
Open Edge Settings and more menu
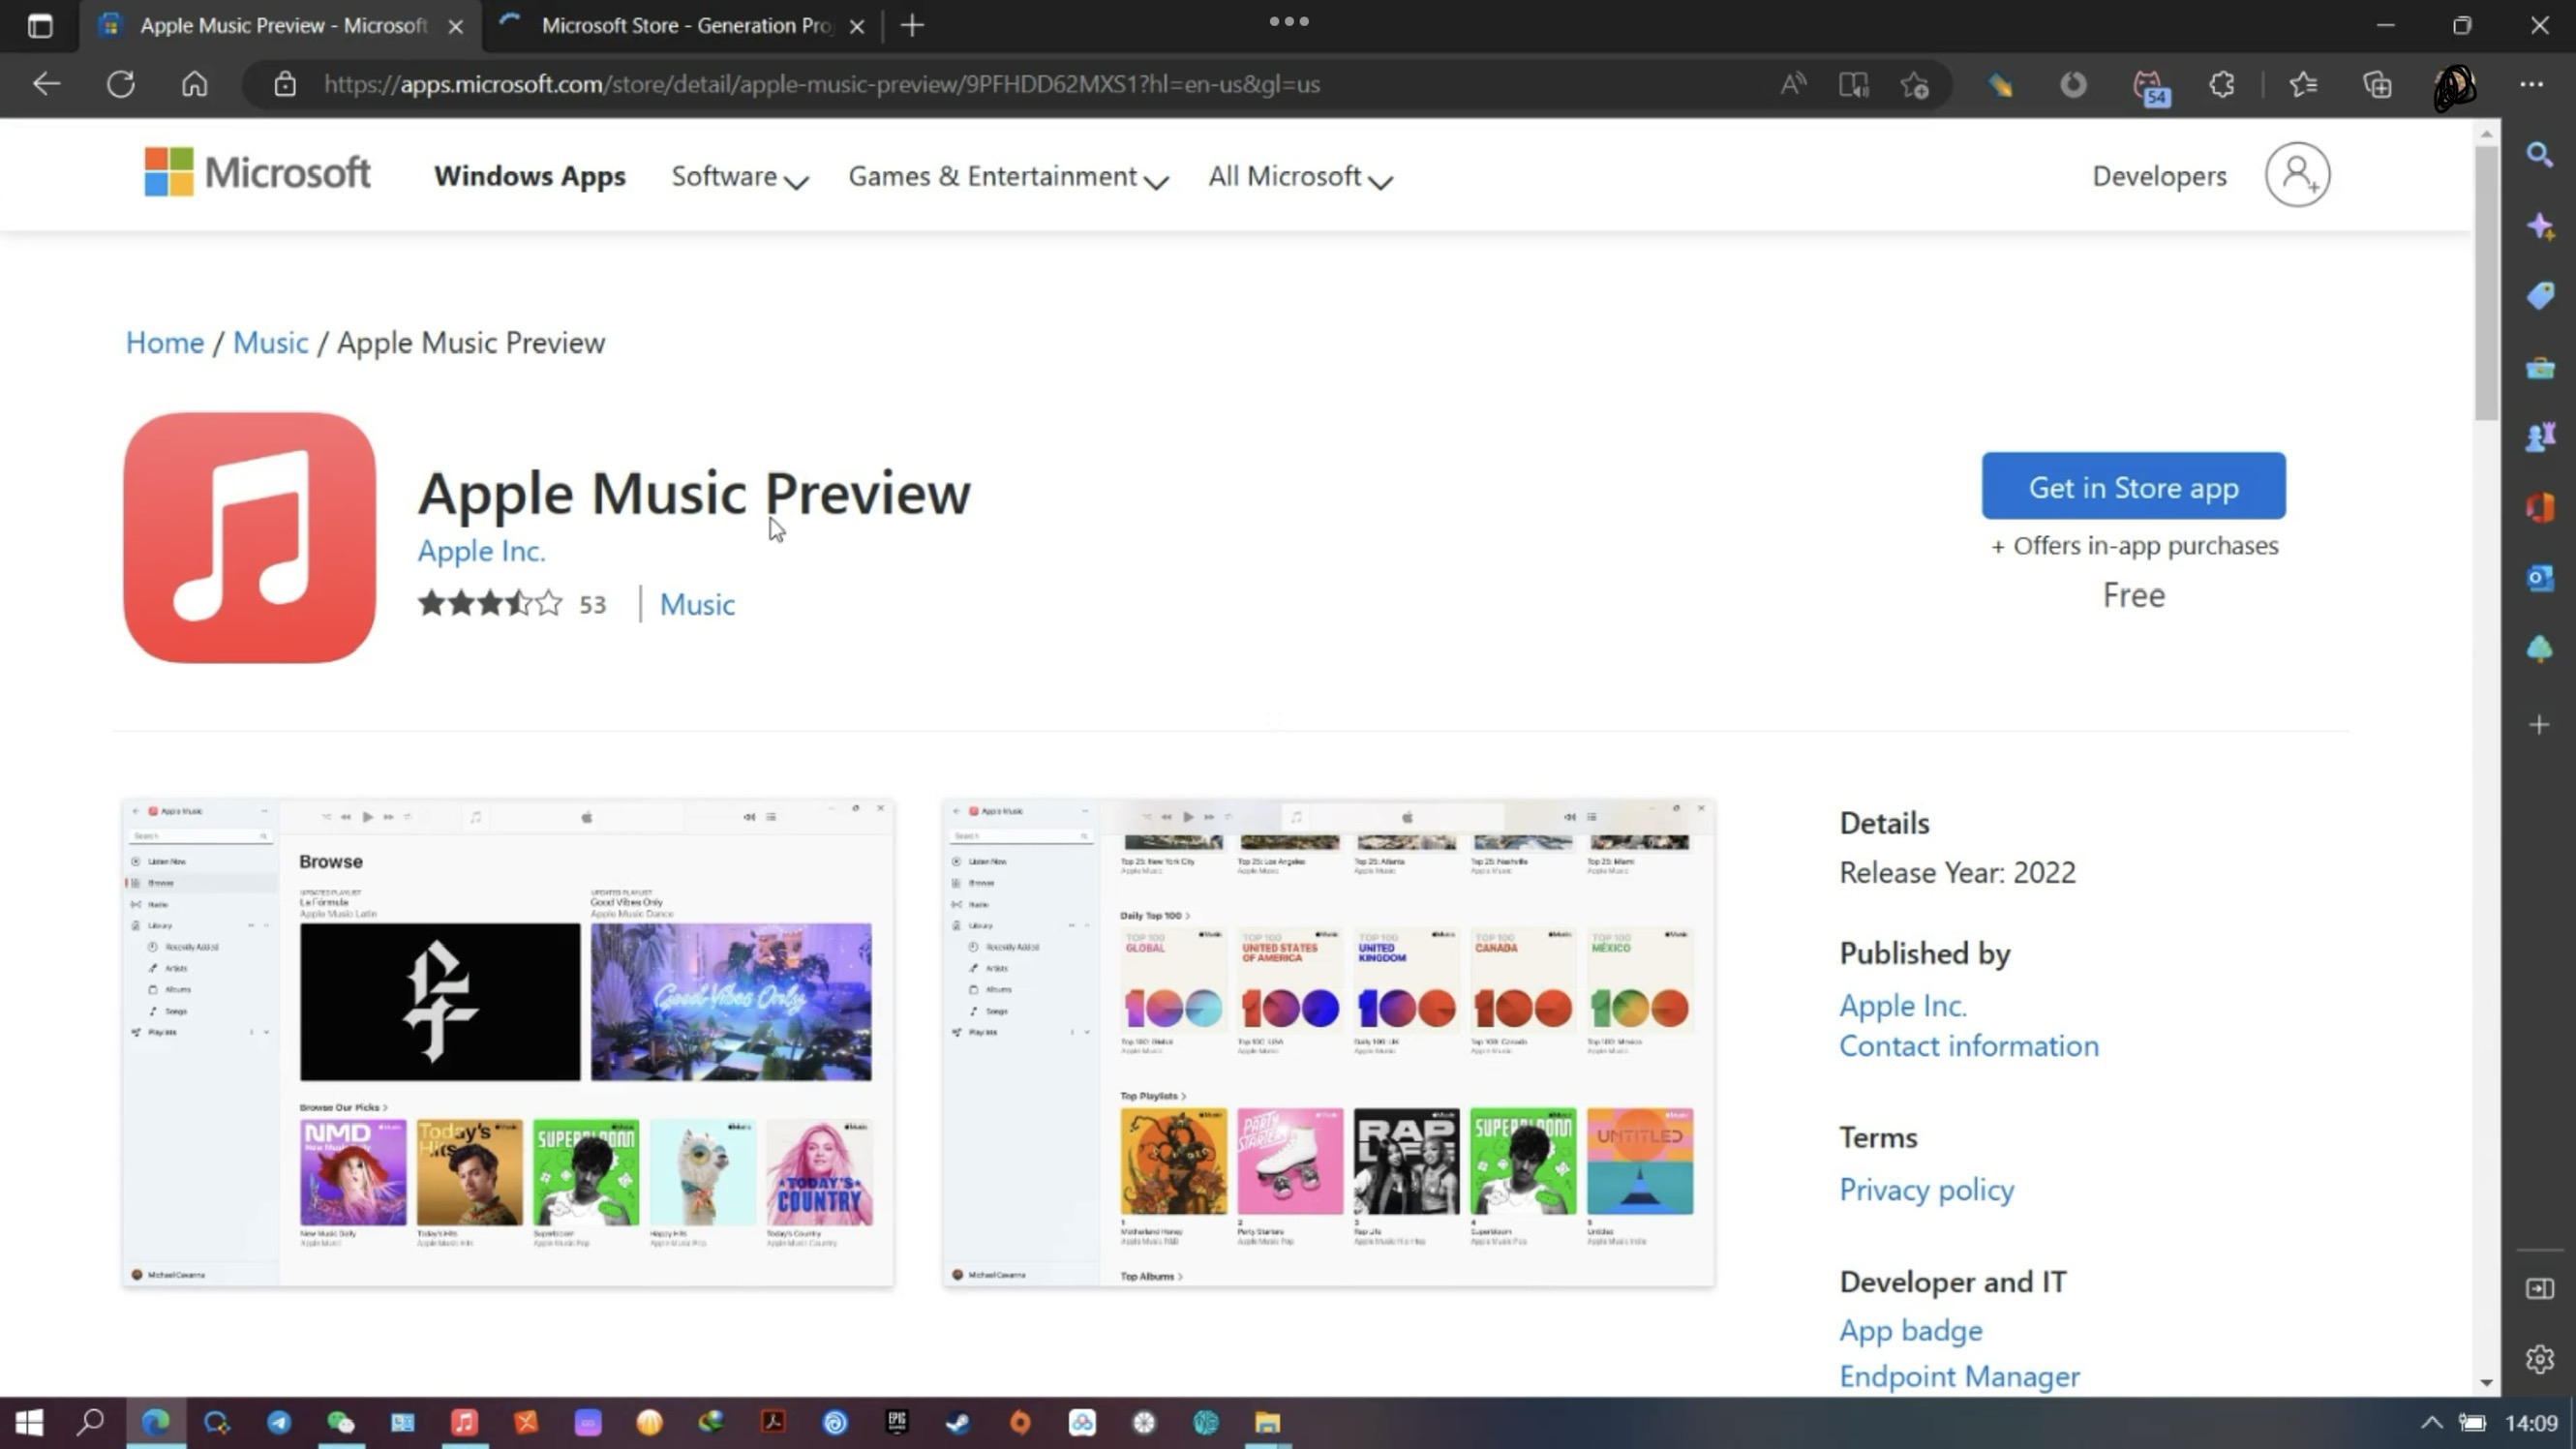tap(2531, 84)
